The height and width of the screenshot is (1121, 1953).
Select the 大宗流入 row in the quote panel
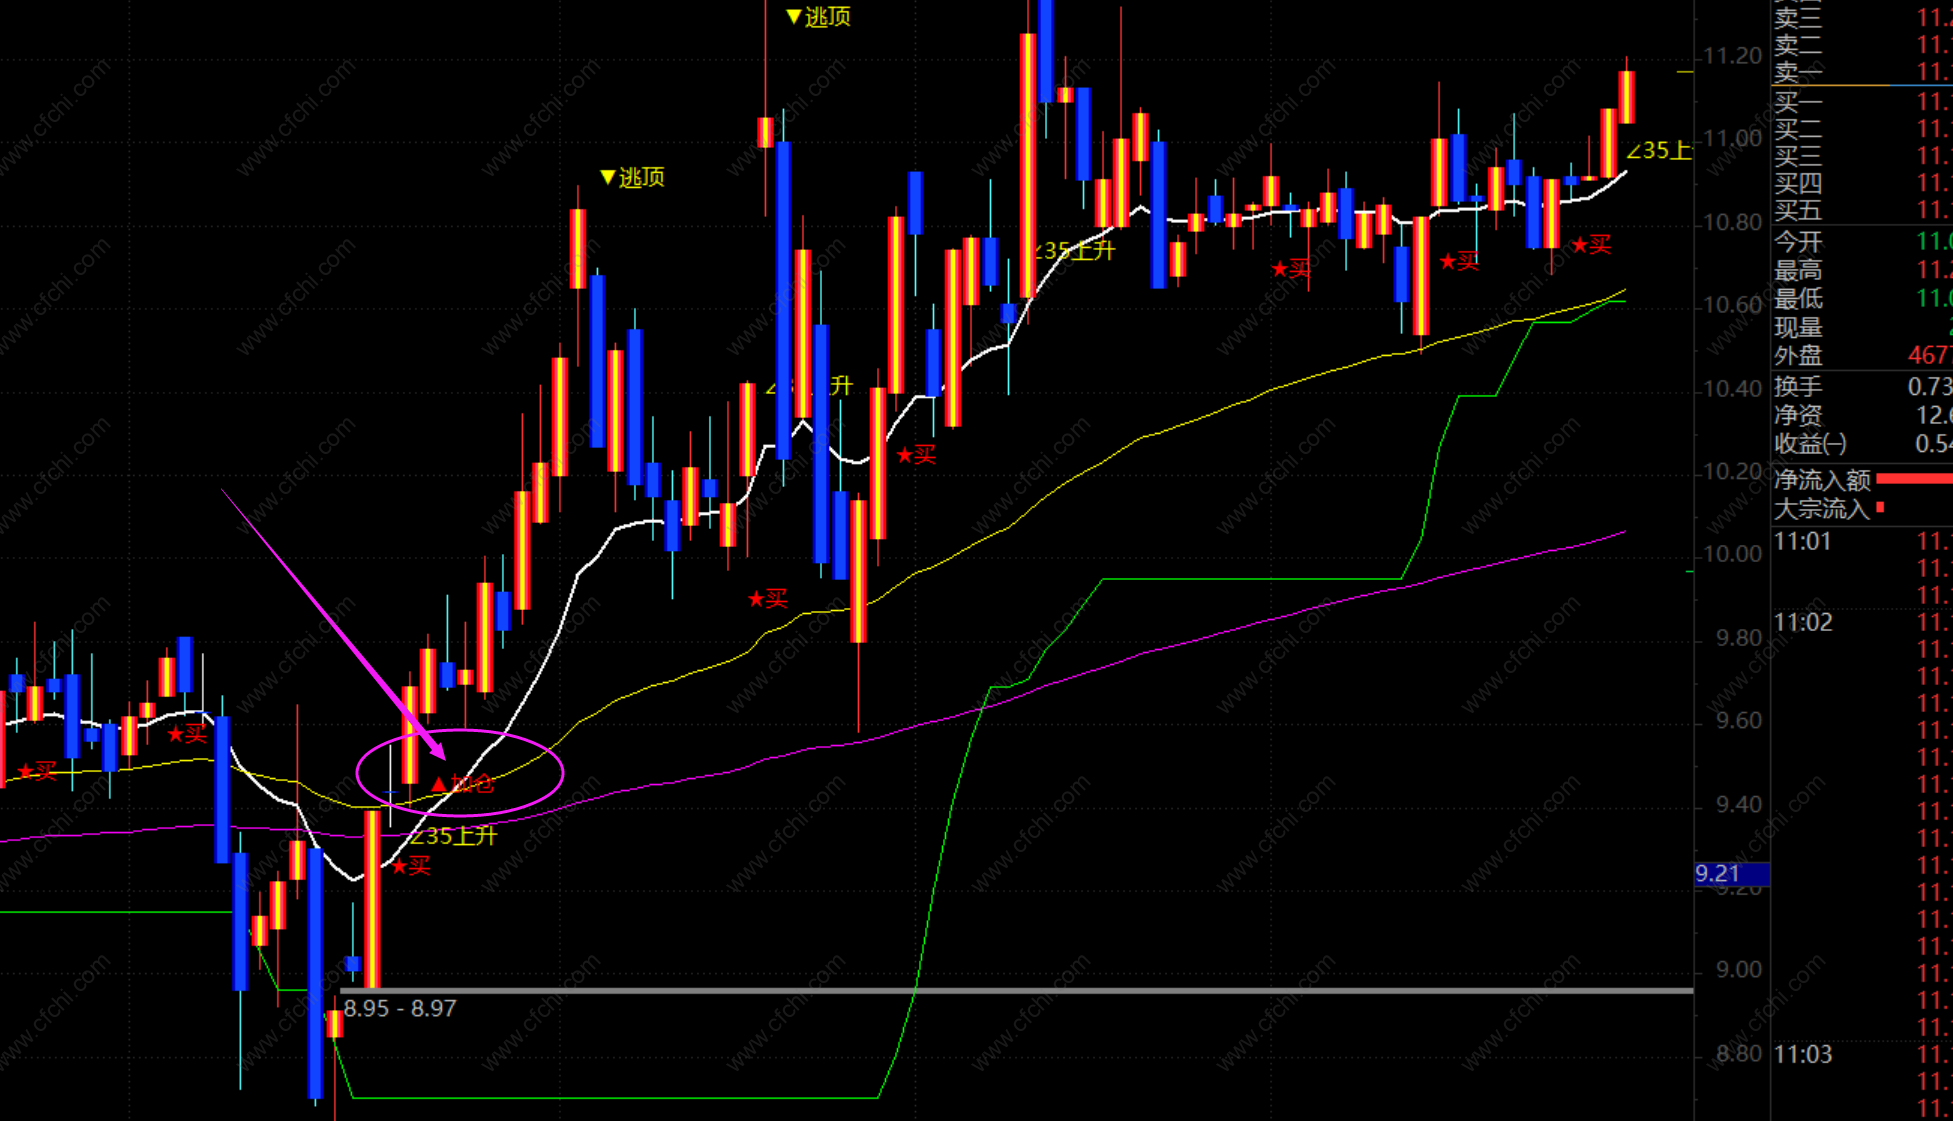(1822, 509)
